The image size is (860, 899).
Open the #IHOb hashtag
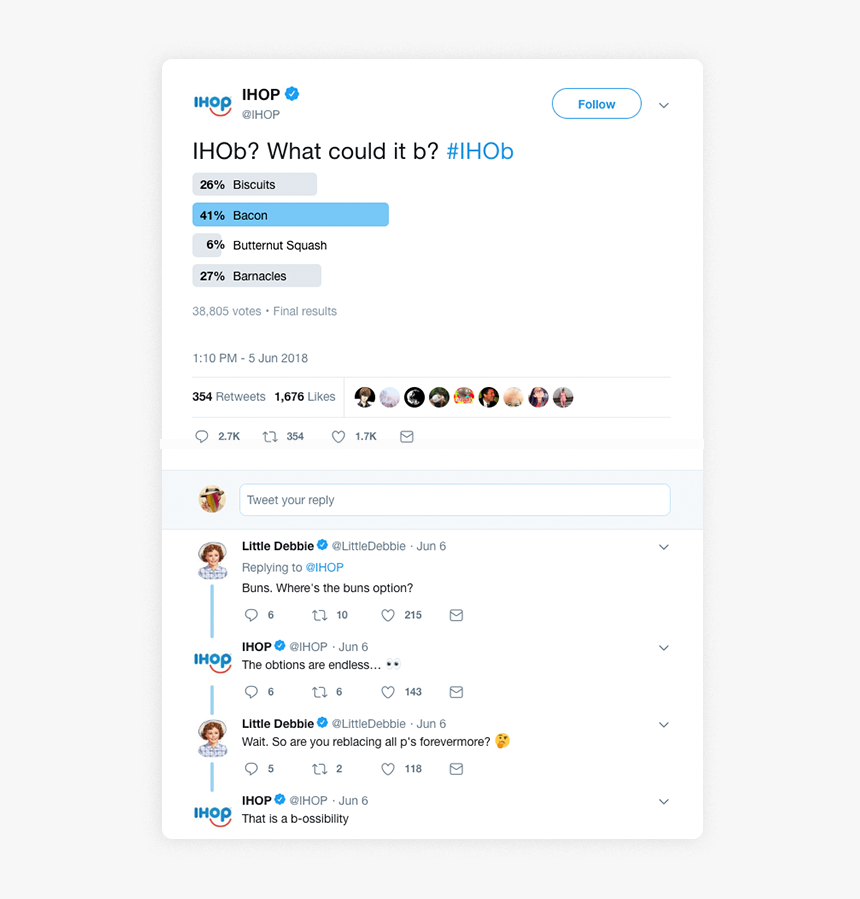pyautogui.click(x=480, y=151)
